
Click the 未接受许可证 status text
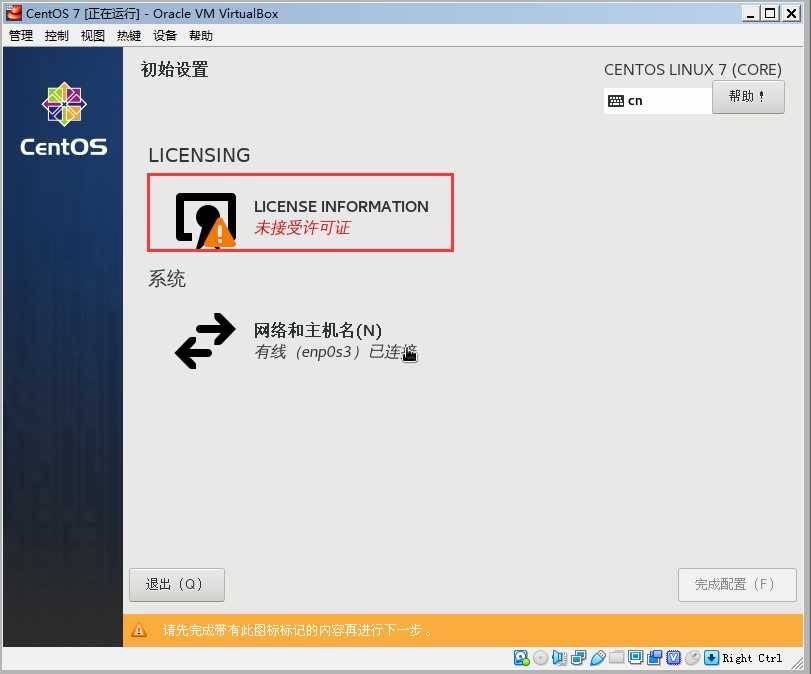pyautogui.click(x=303, y=228)
